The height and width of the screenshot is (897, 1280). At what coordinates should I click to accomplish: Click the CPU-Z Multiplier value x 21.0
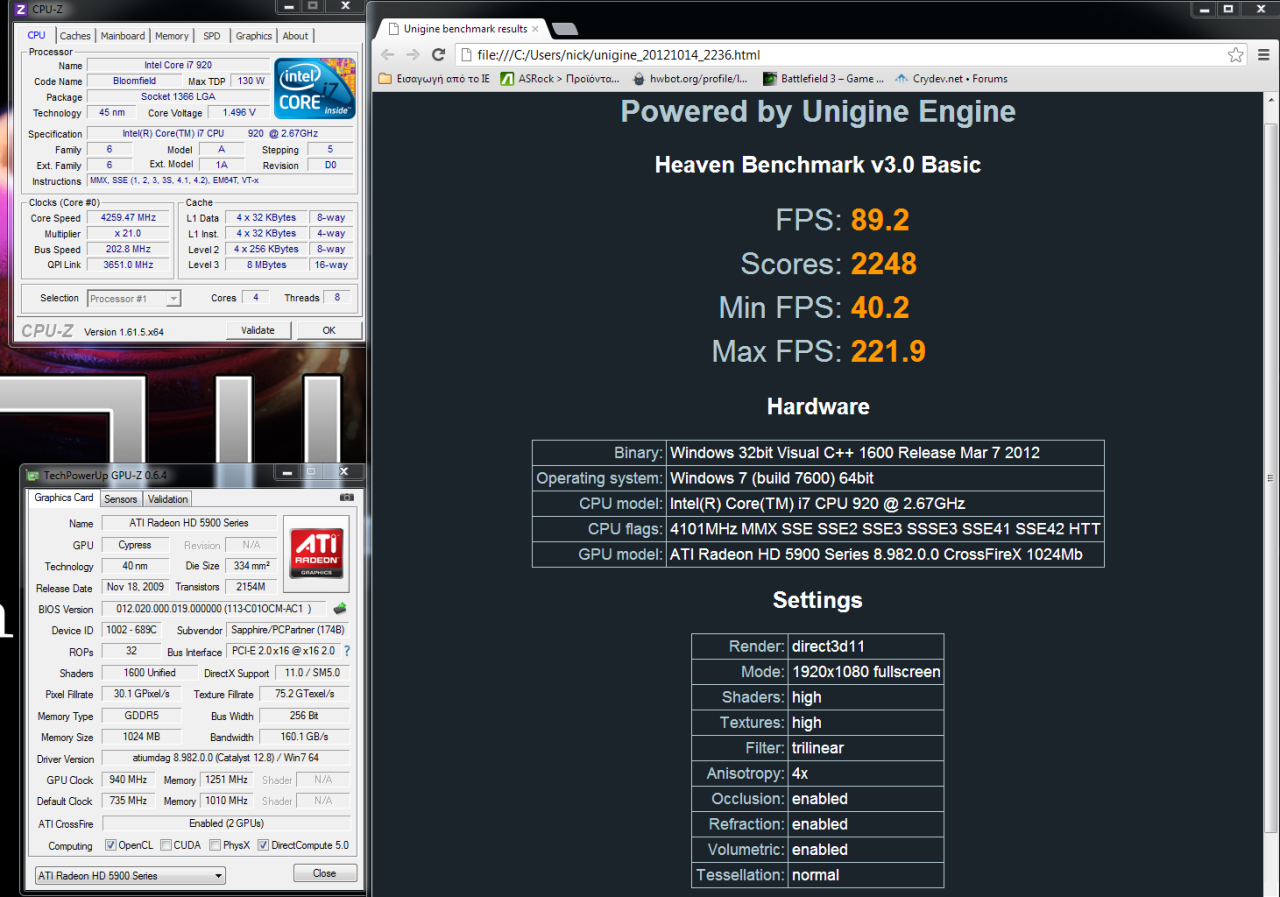click(129, 234)
